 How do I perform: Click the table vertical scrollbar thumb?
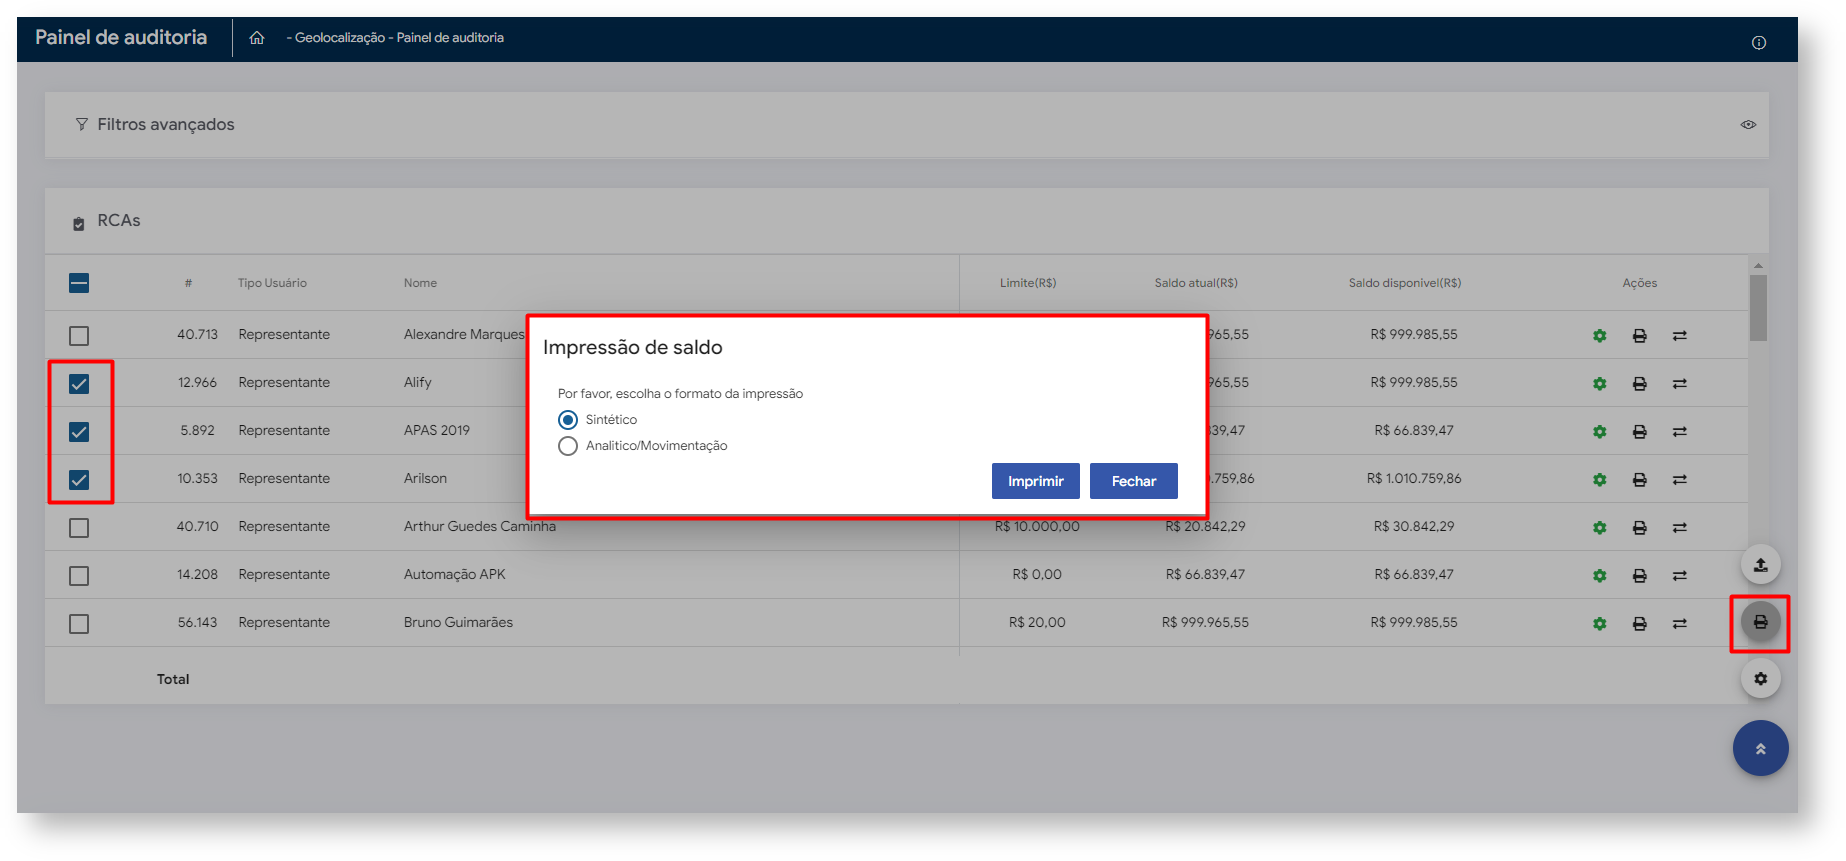[x=1758, y=308]
